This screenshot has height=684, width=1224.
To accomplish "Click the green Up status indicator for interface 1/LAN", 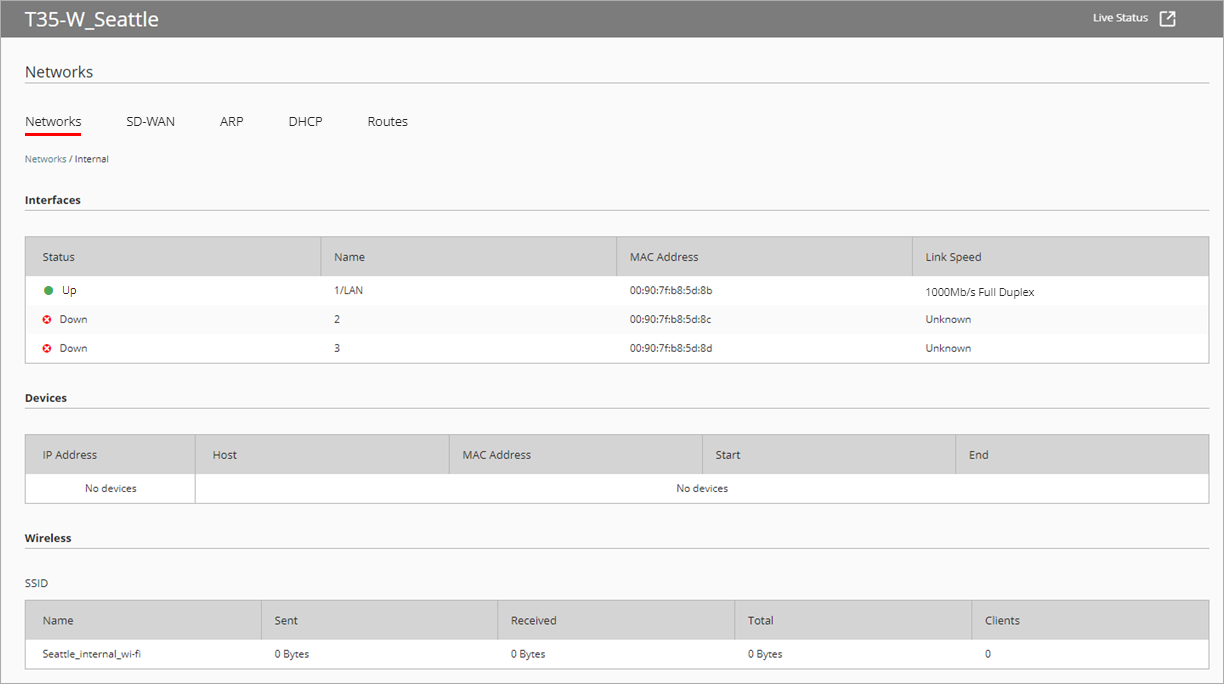I will click(46, 290).
